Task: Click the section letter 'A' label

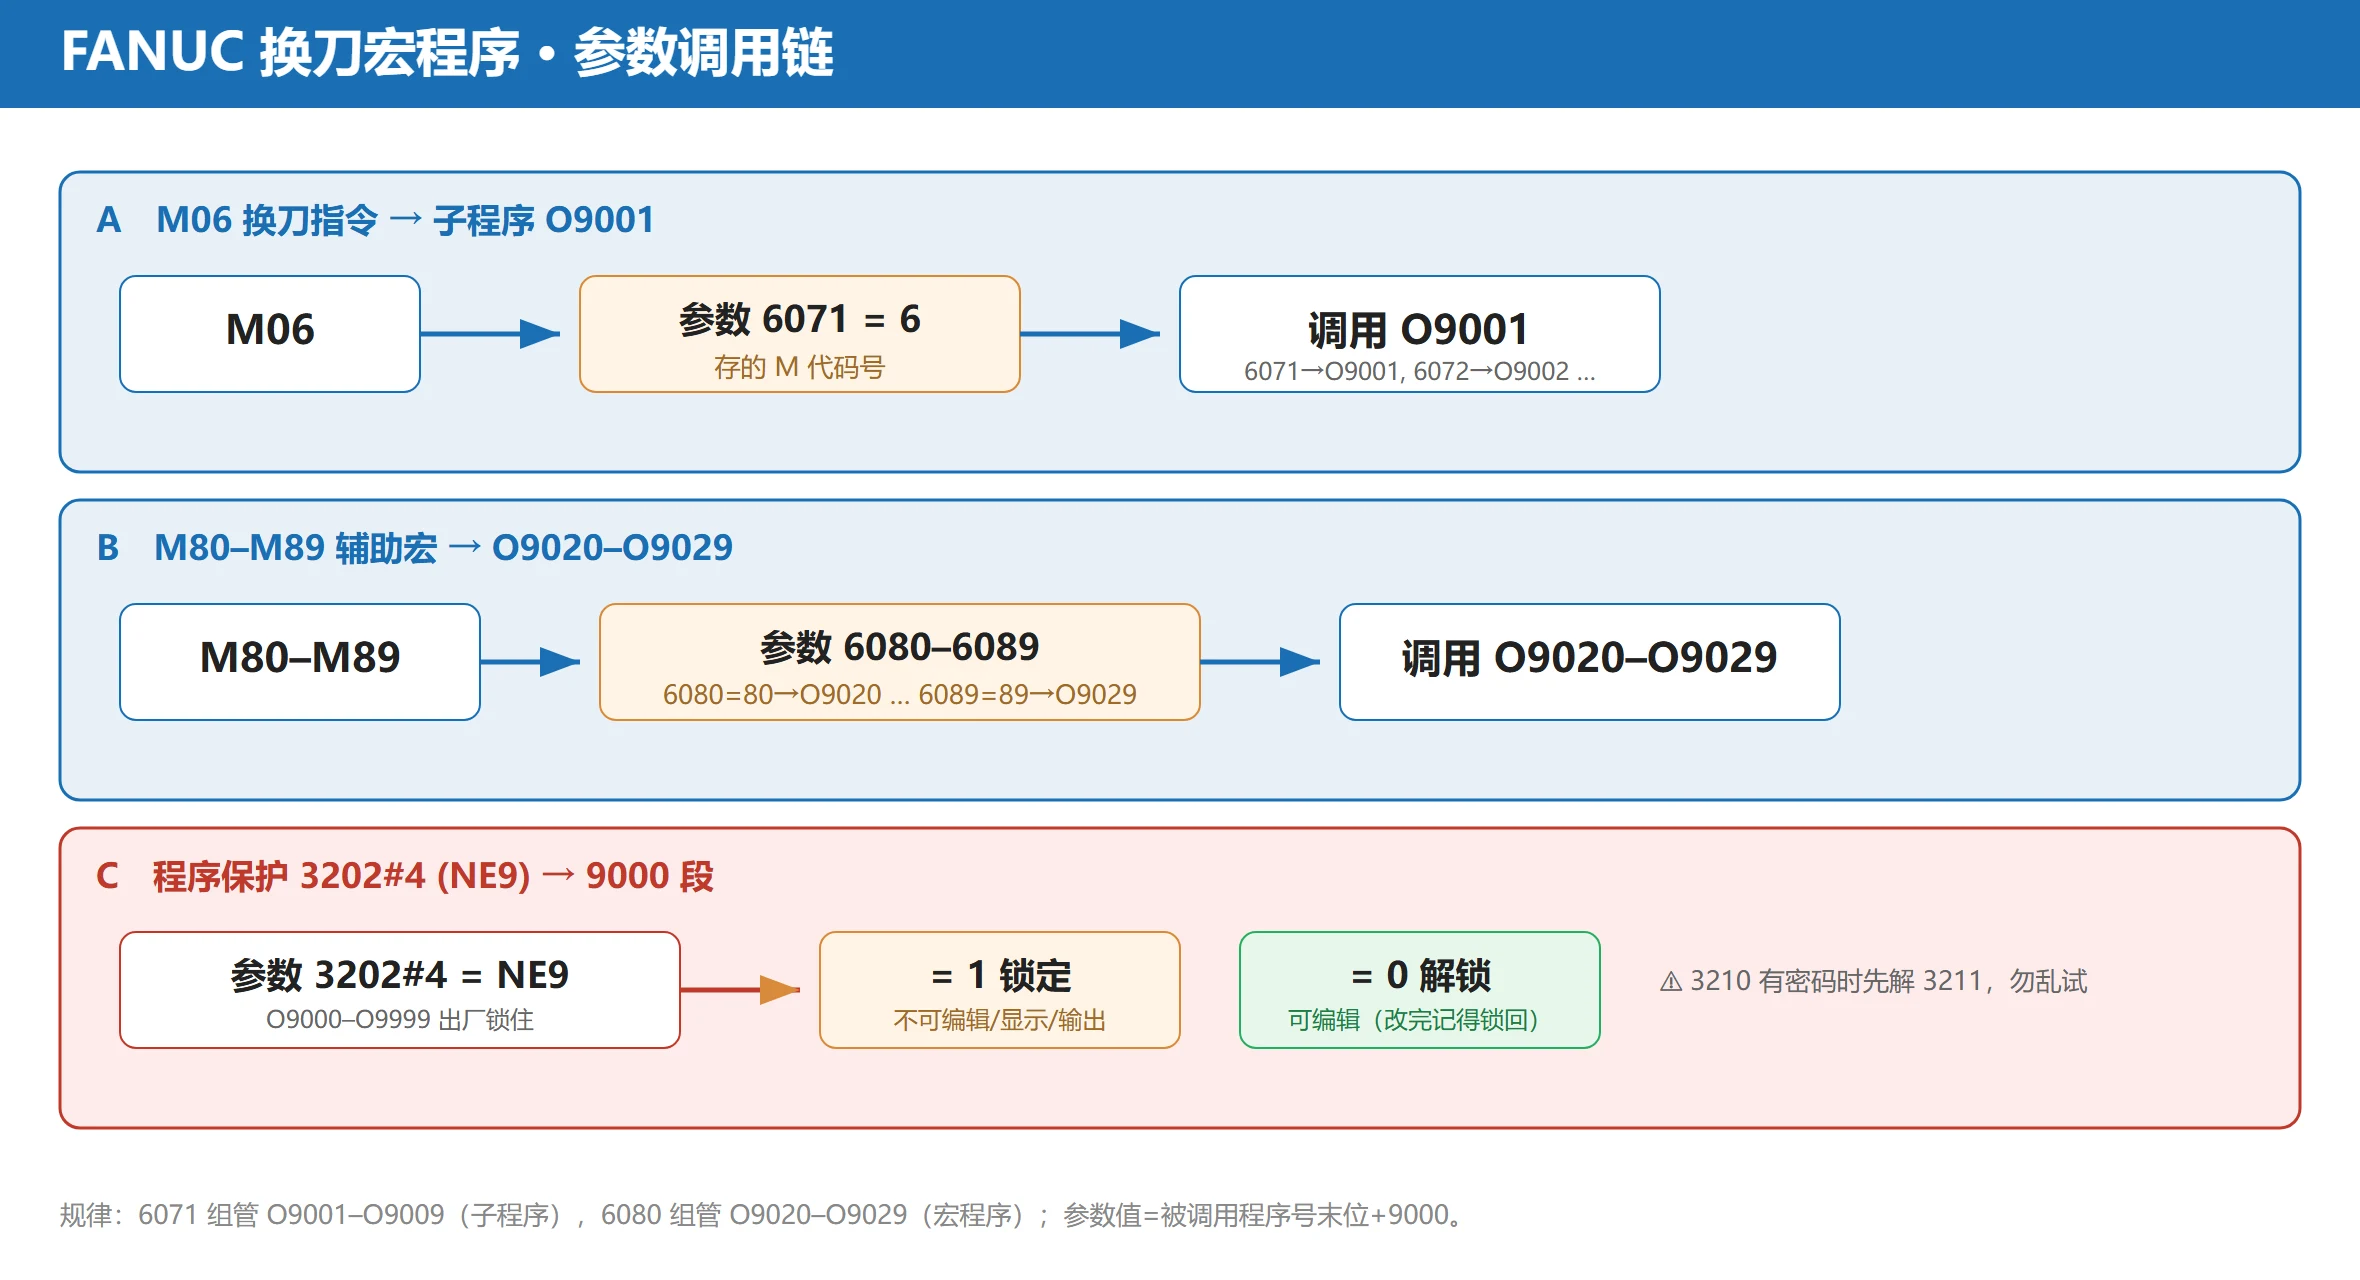Action: [109, 220]
